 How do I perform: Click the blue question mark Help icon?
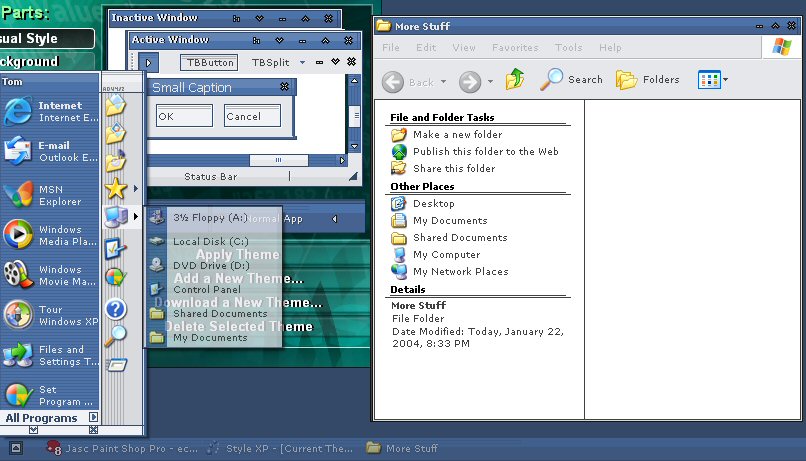116,309
